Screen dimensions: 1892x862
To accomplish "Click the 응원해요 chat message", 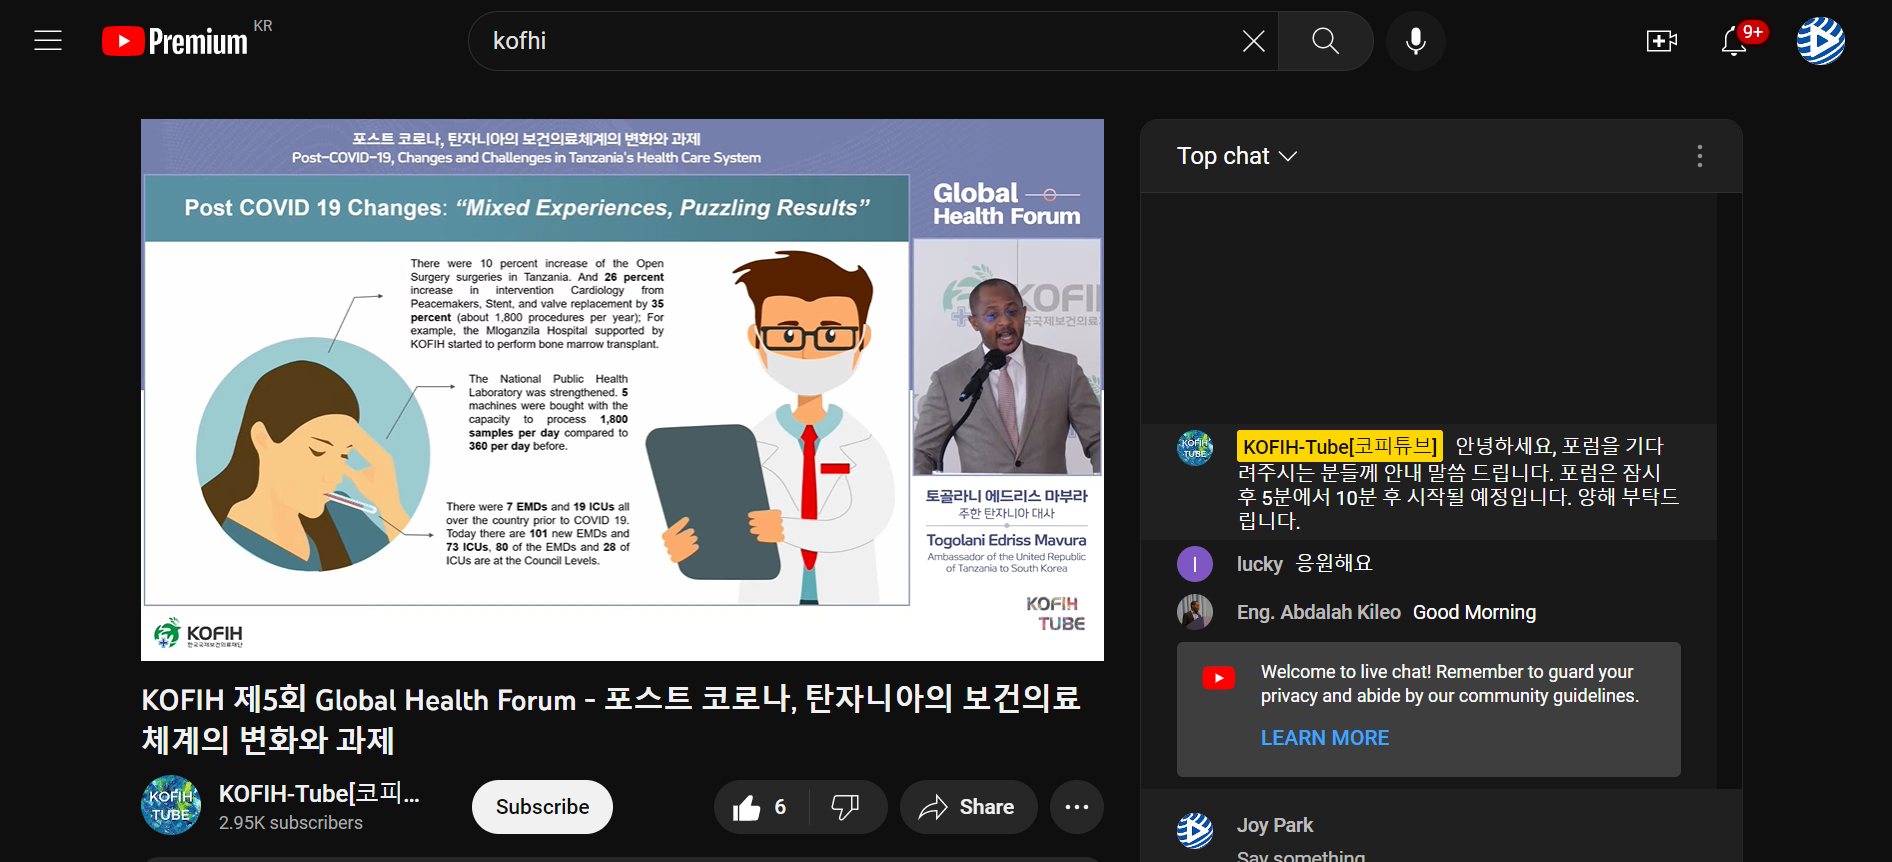I will (x=1334, y=564).
